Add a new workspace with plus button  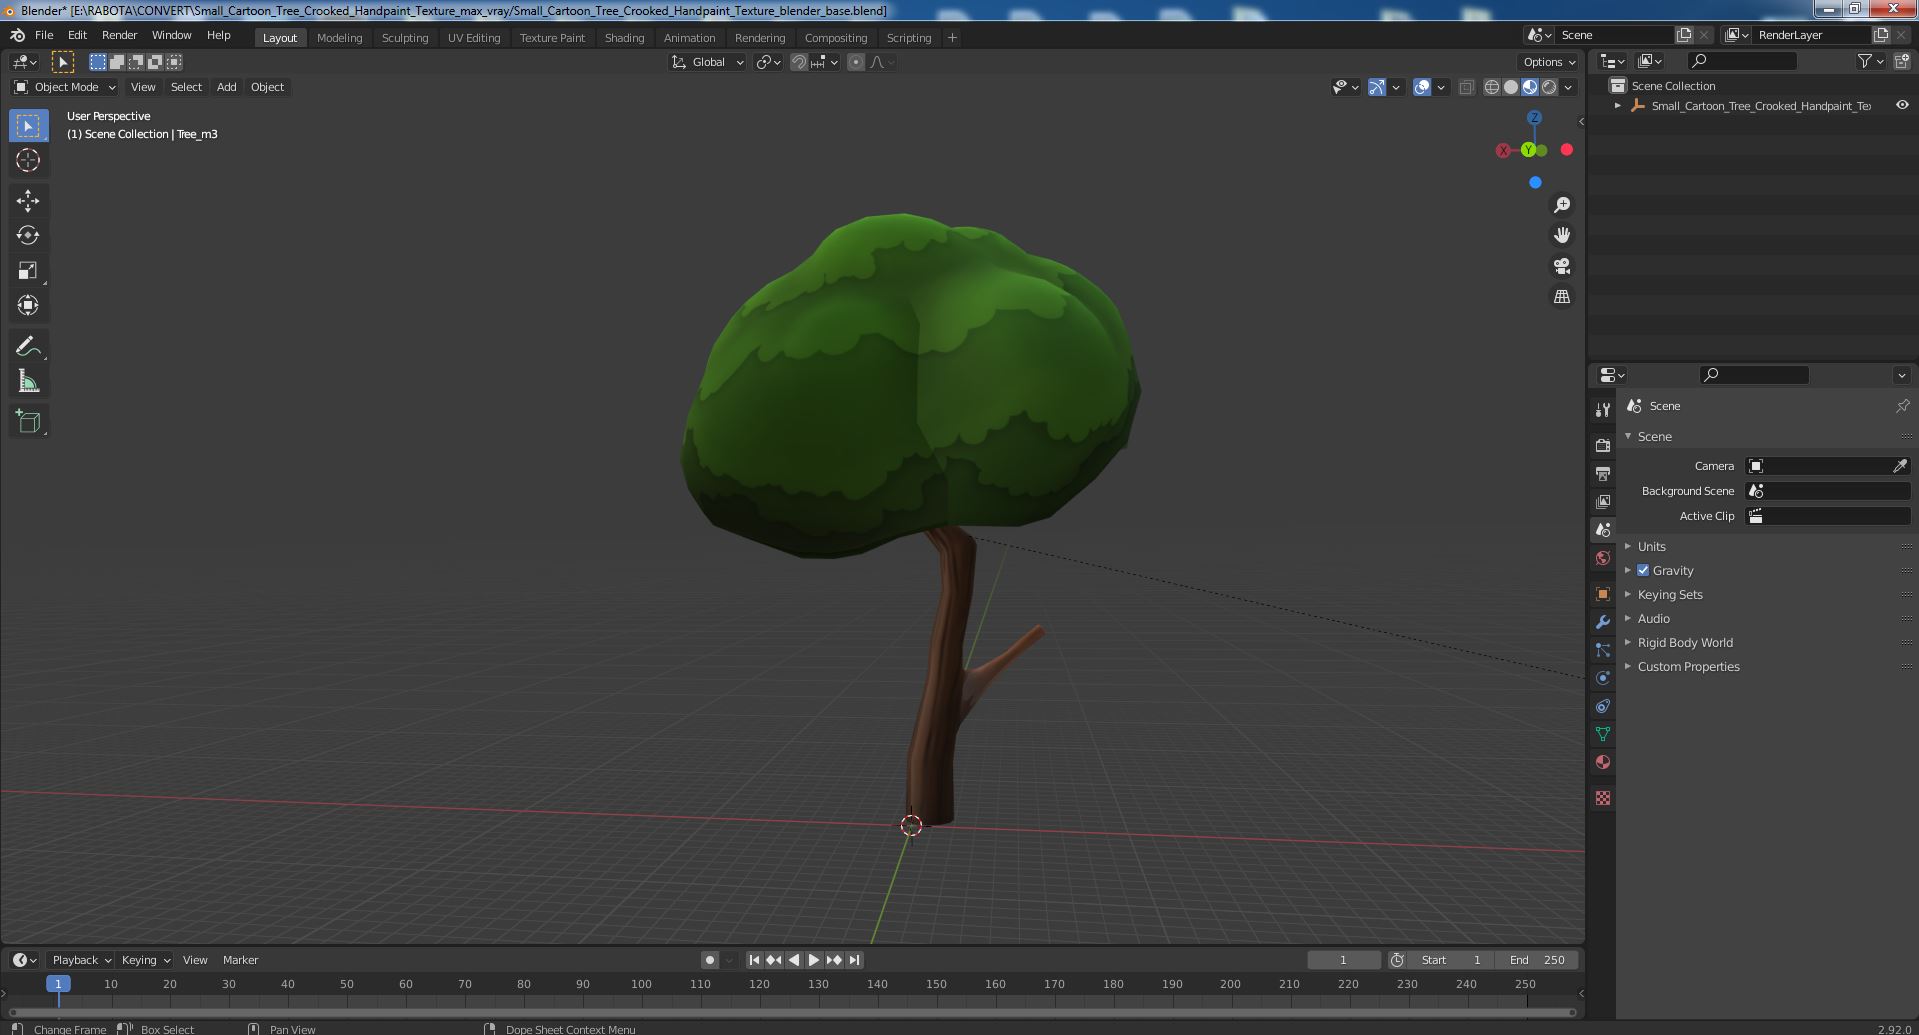952,38
